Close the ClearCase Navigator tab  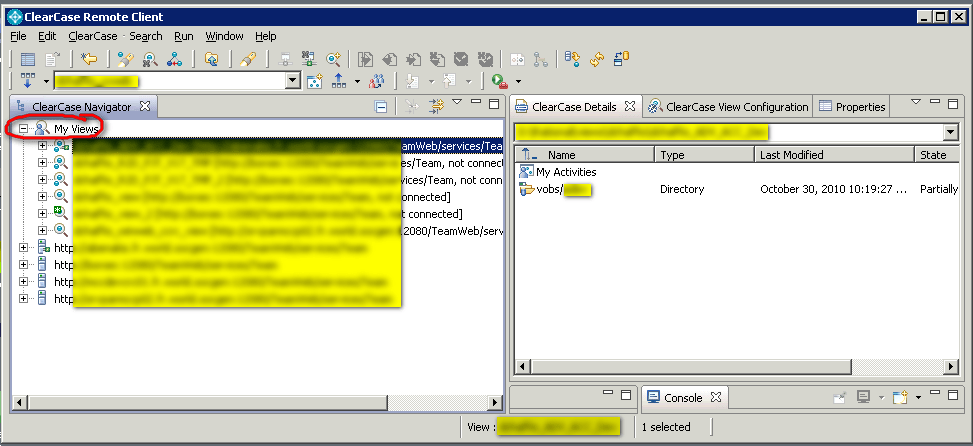coord(145,106)
